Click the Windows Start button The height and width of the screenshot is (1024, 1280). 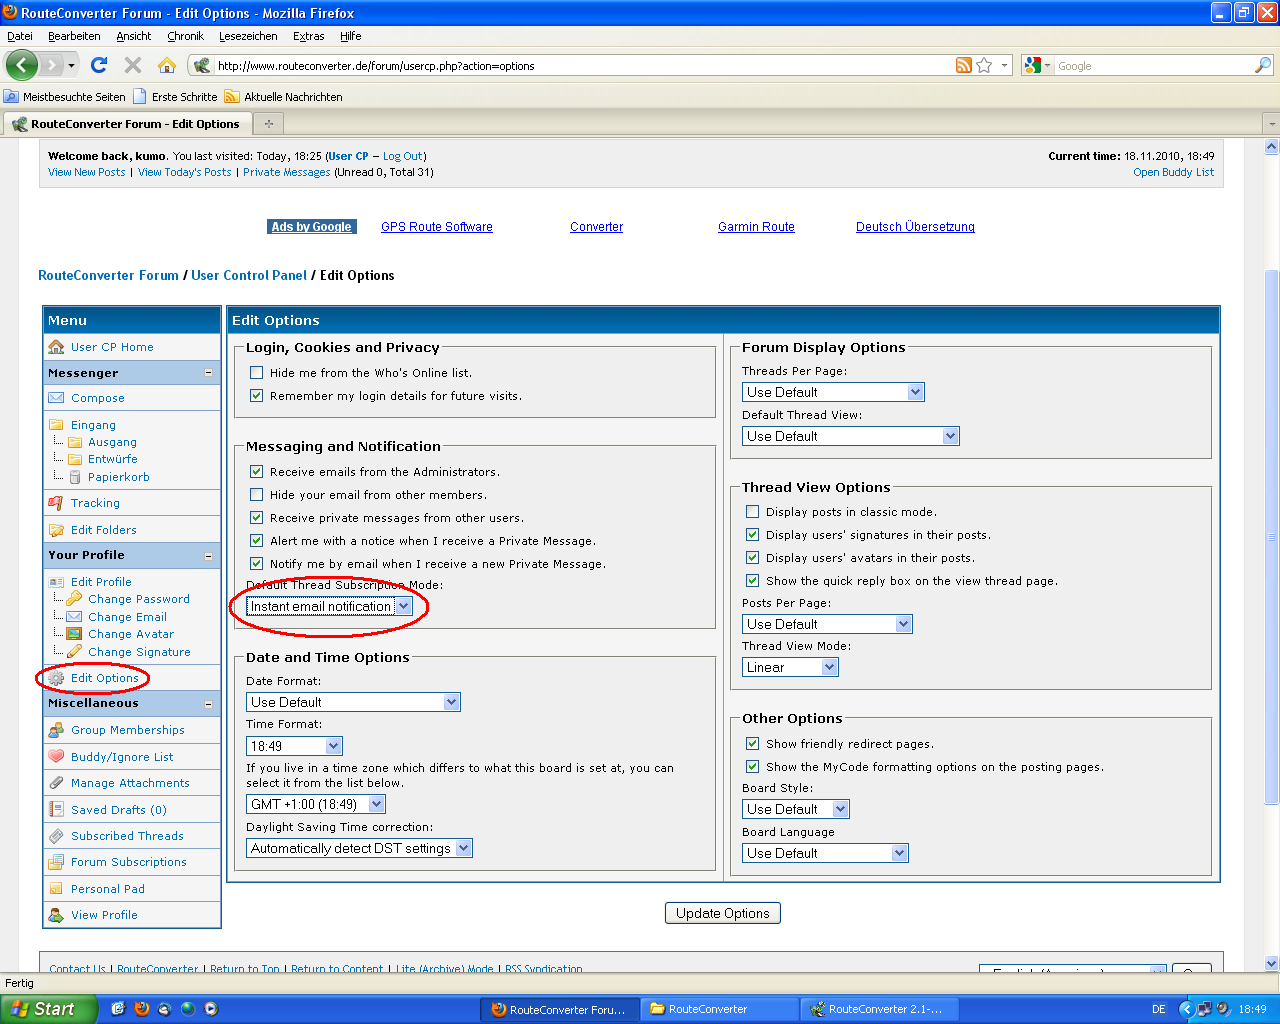48,1009
